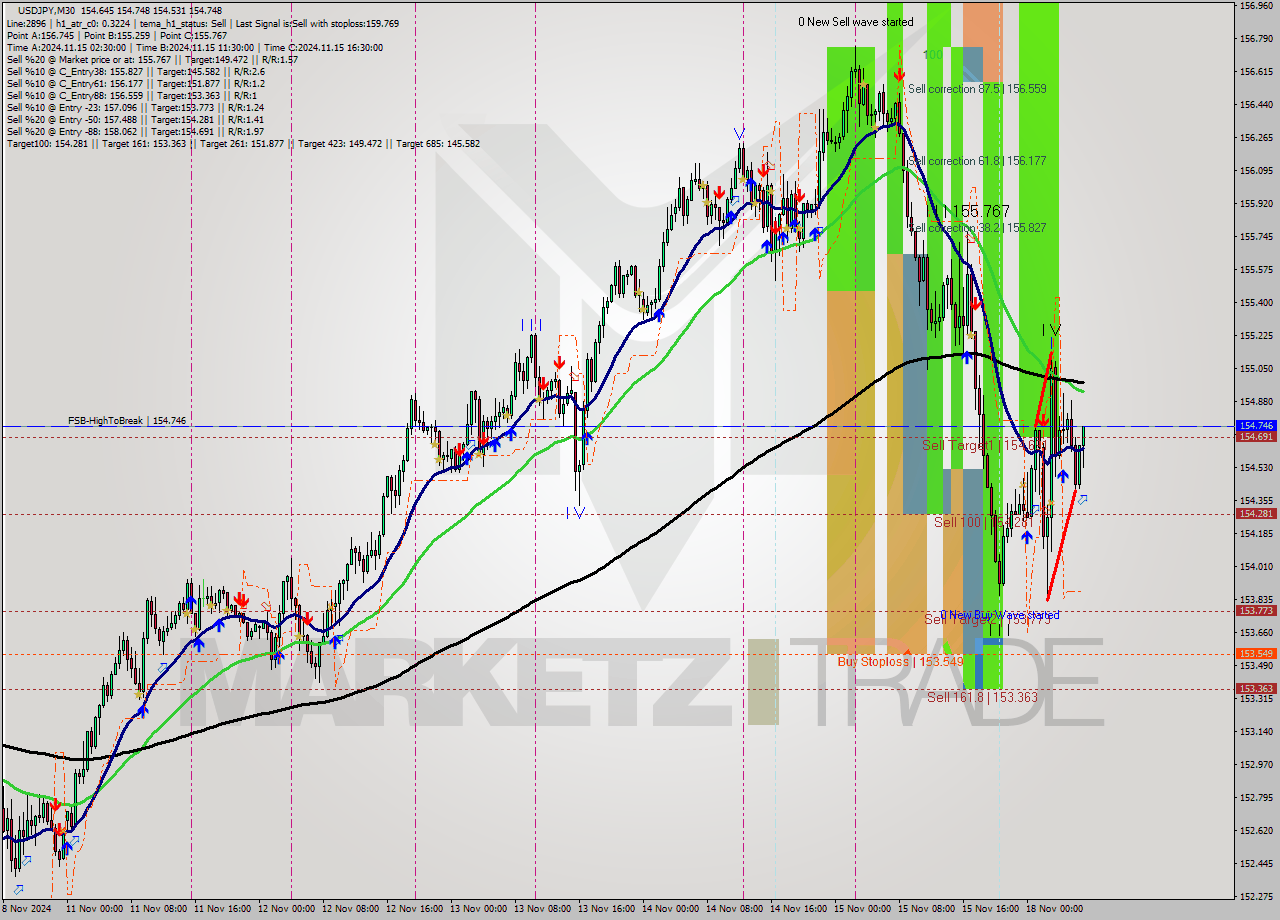Click the '0 New Sell wave started' label
The width and height of the screenshot is (1280, 920).
click(x=855, y=22)
